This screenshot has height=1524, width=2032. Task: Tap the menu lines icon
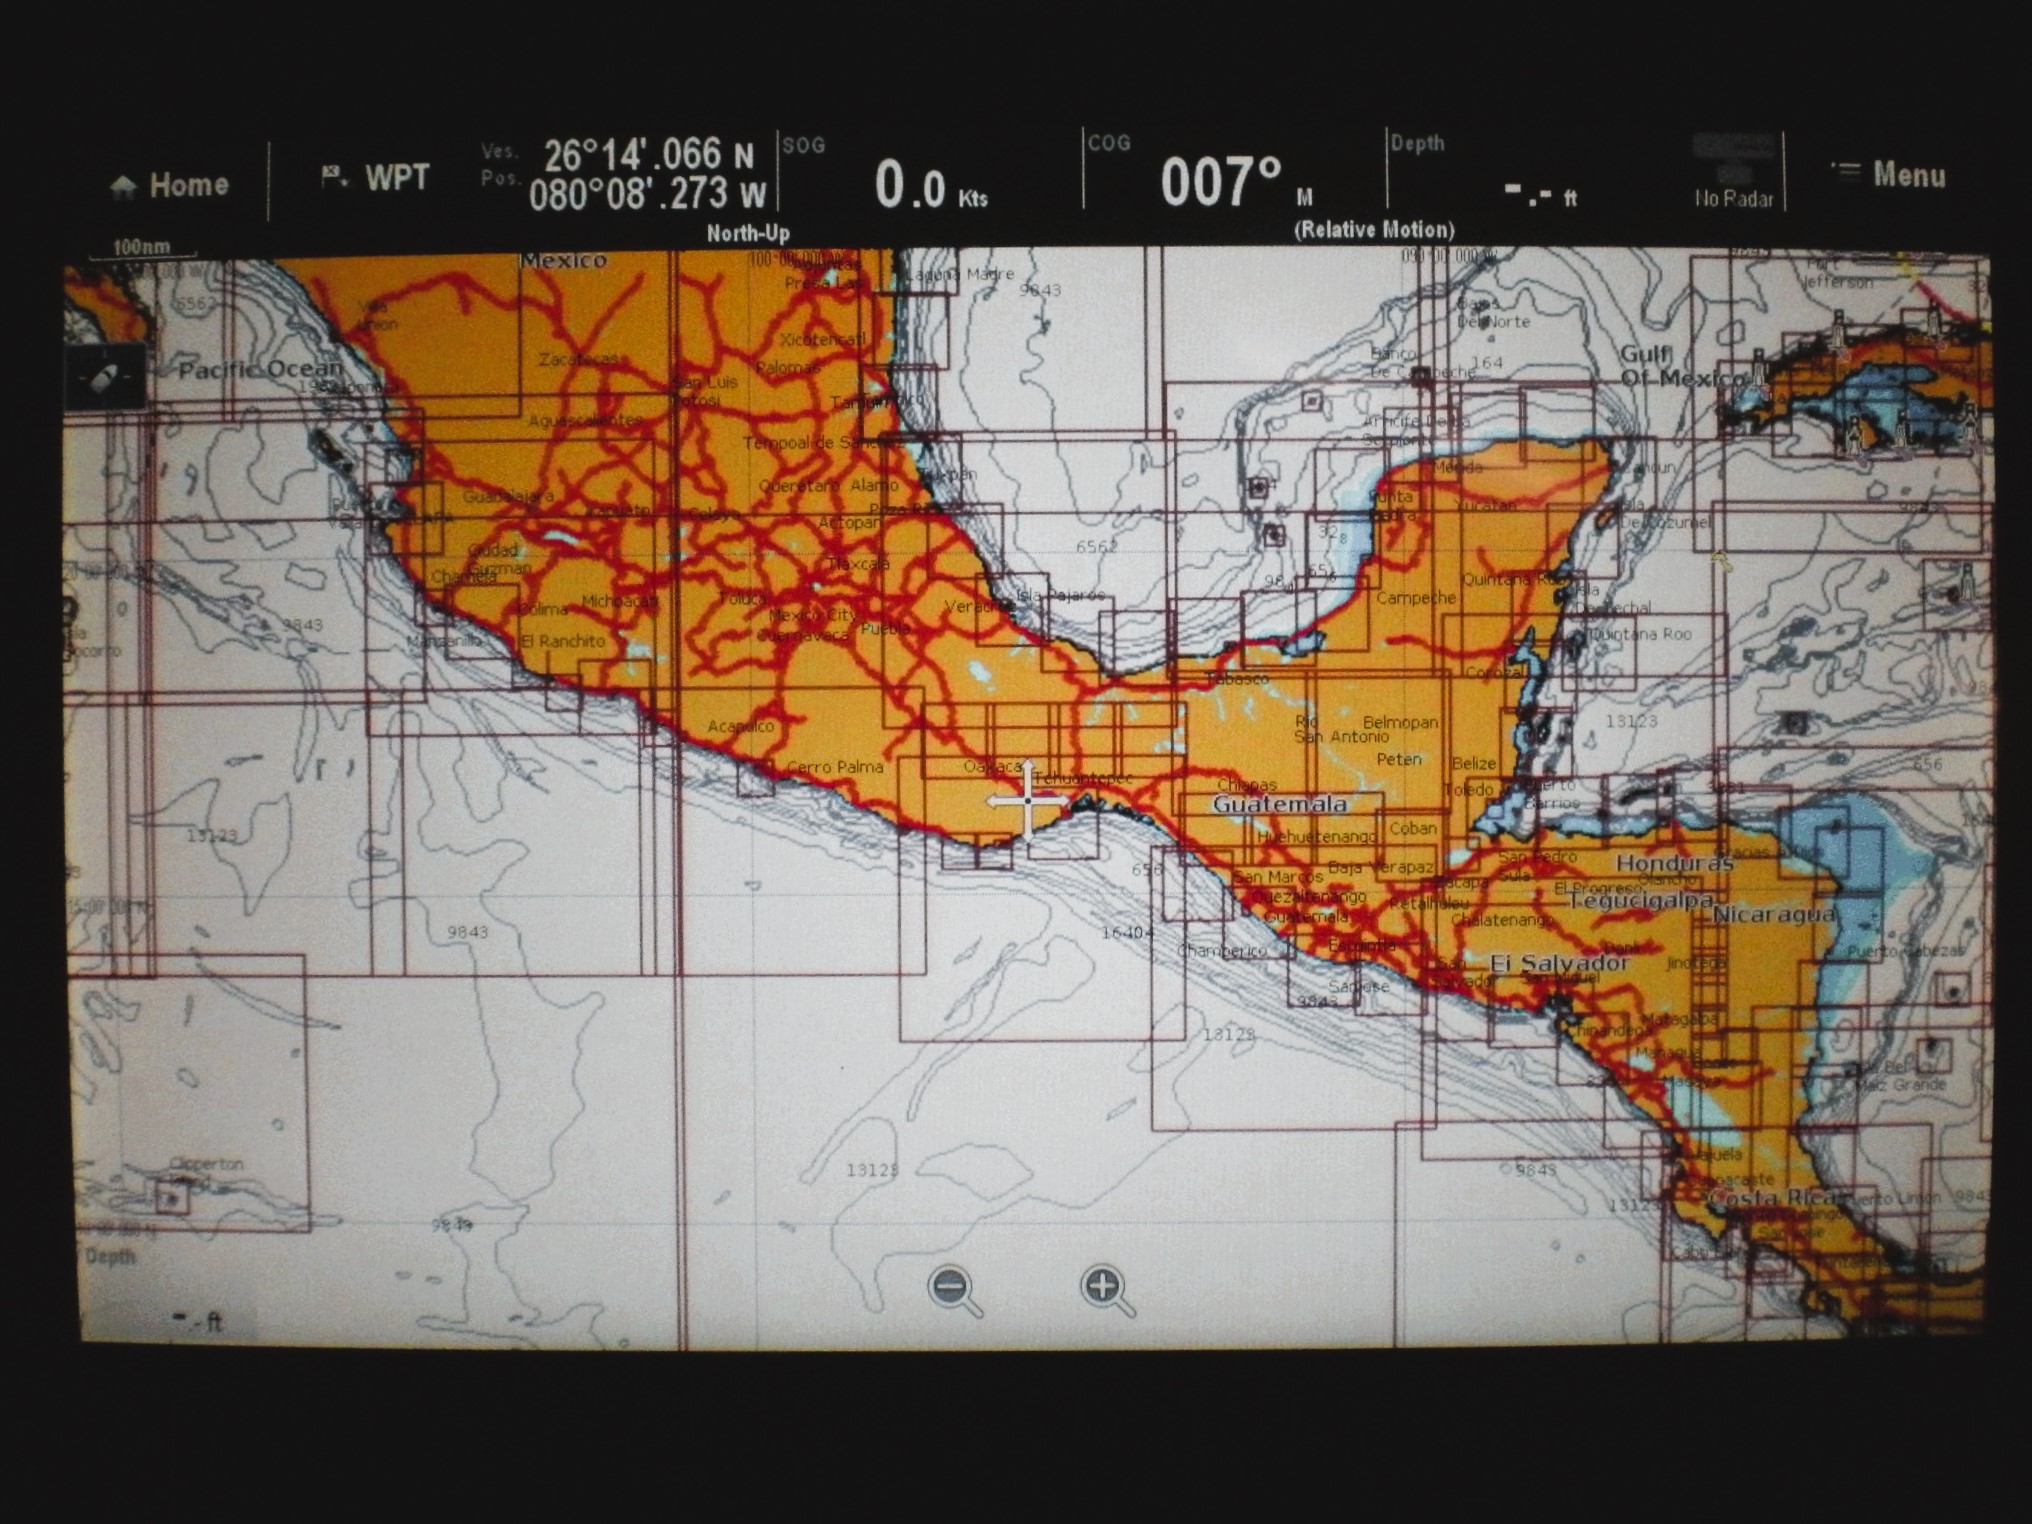[x=1844, y=172]
